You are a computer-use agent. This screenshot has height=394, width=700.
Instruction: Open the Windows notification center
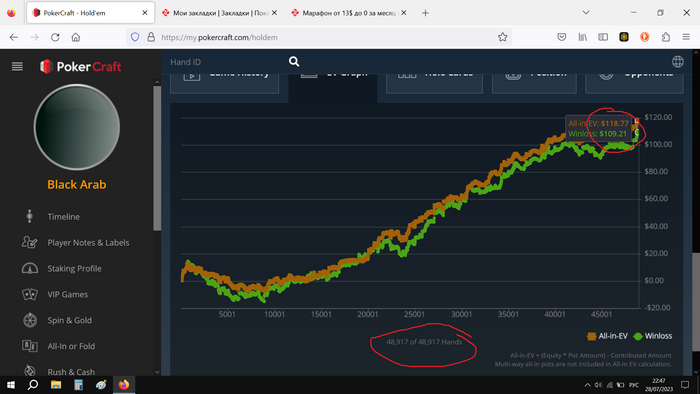pyautogui.click(x=685, y=385)
